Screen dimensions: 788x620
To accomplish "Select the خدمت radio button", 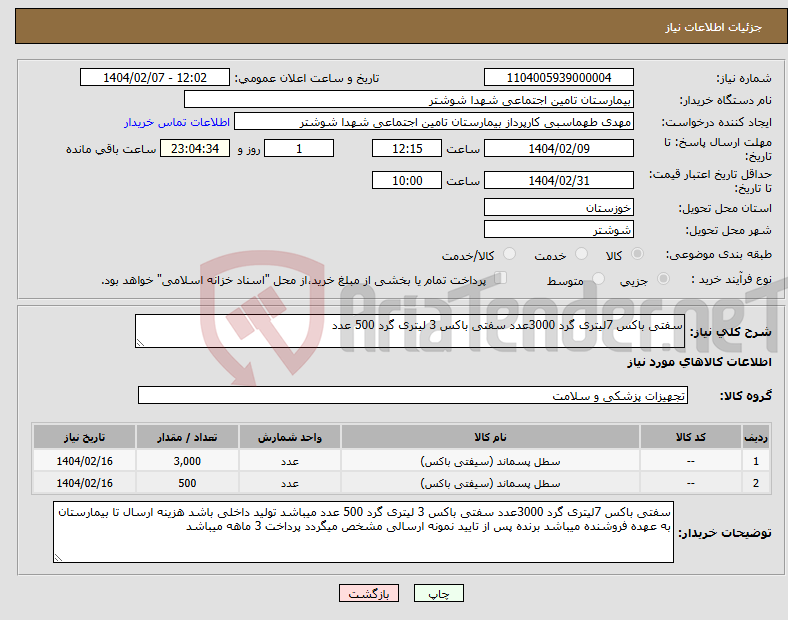I will click(x=581, y=254).
